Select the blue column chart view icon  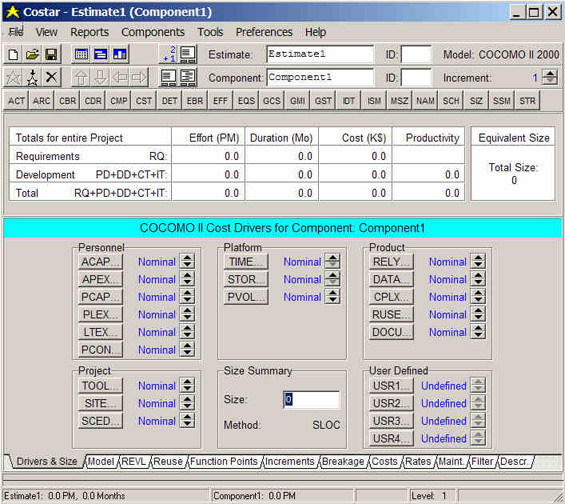point(120,55)
